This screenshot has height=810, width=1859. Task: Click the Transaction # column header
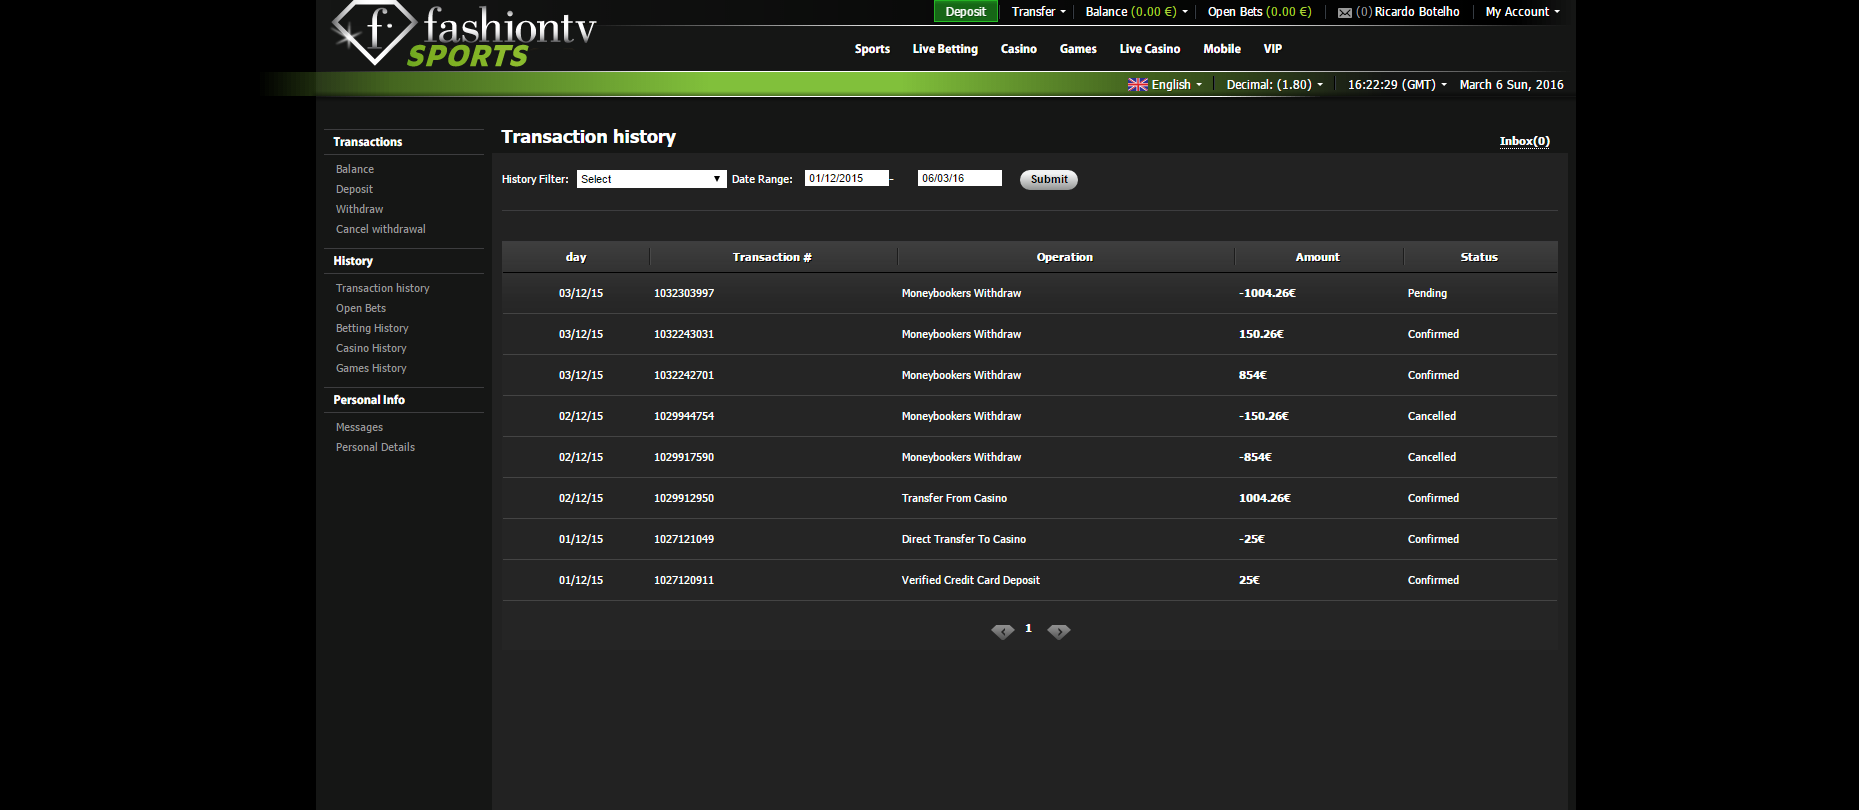[772, 257]
